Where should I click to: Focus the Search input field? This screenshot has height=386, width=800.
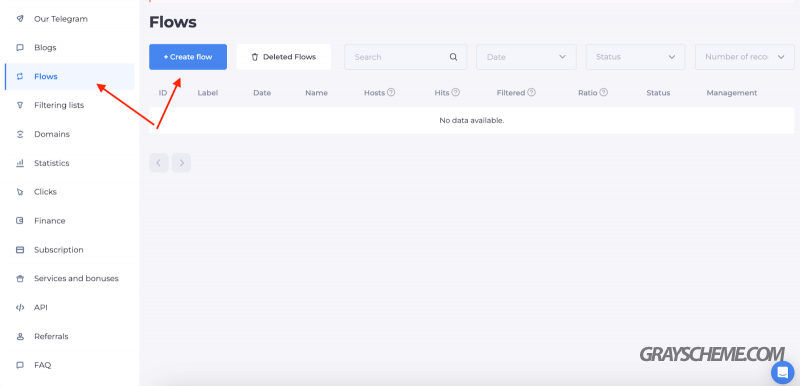[x=406, y=57]
